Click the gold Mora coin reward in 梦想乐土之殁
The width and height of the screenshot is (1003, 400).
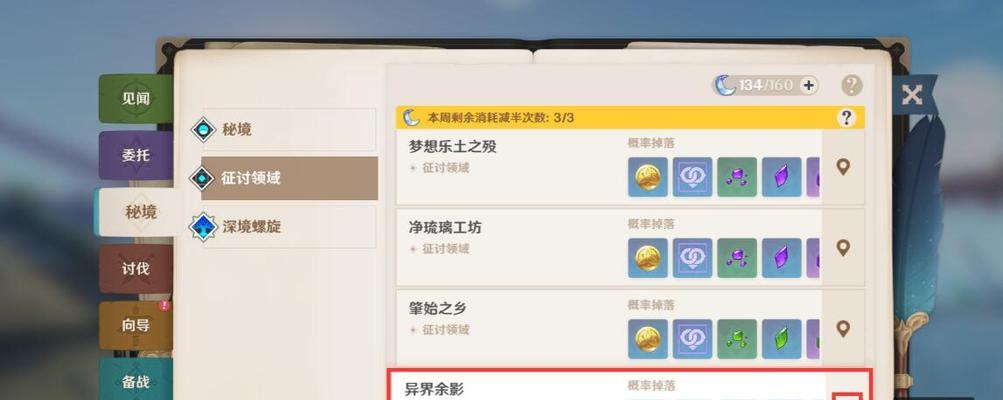647,177
